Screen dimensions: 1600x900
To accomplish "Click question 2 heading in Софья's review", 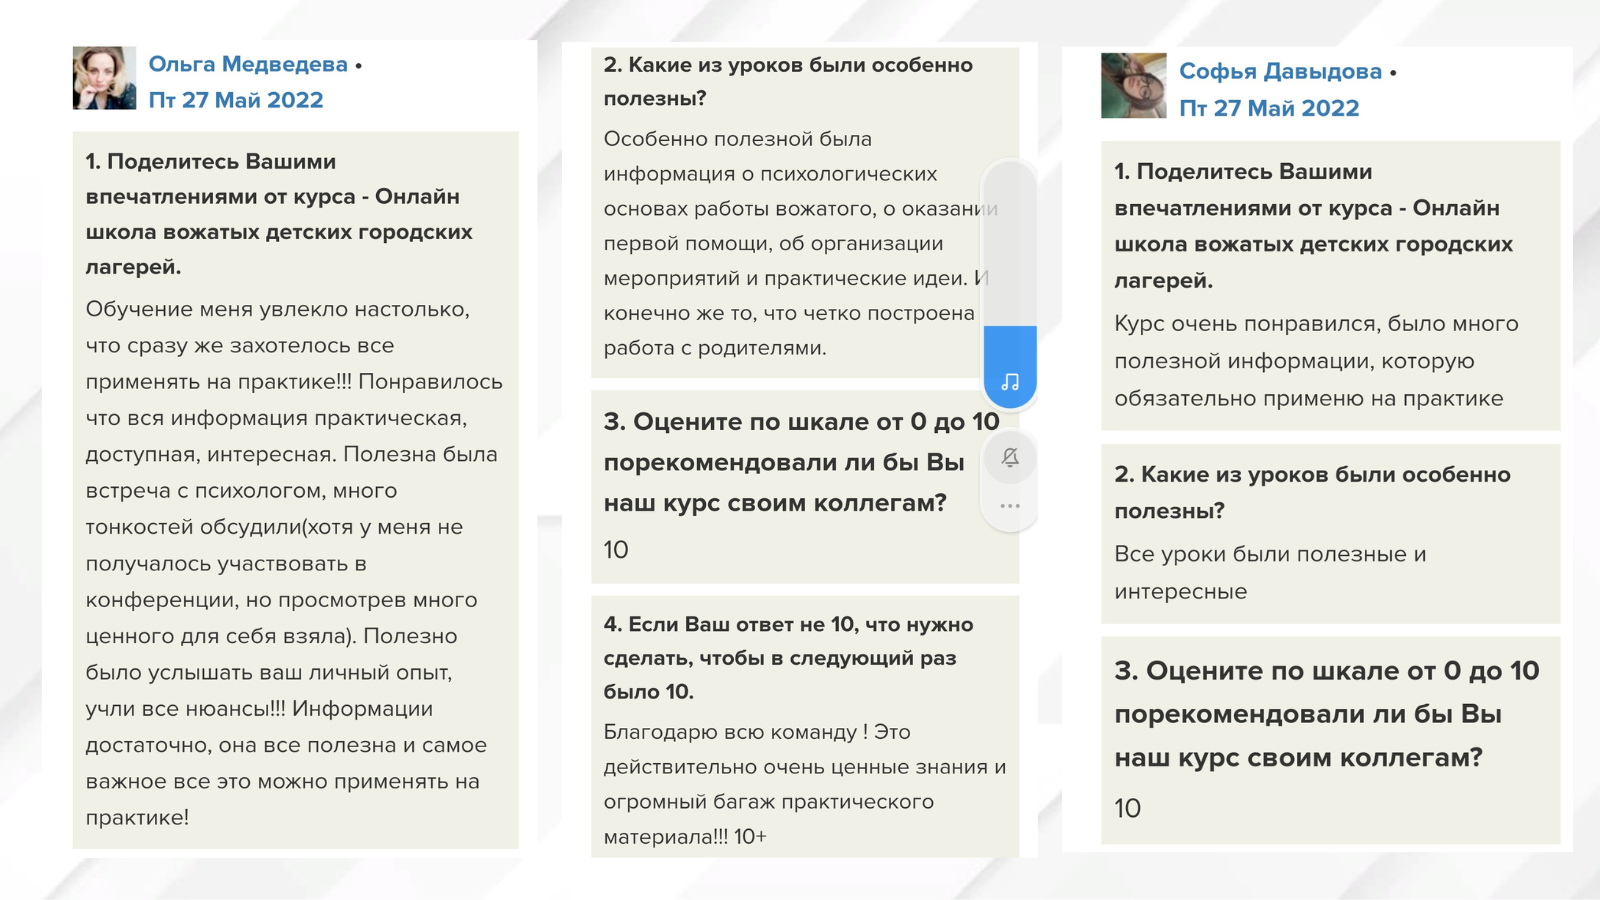I will [x=1312, y=492].
